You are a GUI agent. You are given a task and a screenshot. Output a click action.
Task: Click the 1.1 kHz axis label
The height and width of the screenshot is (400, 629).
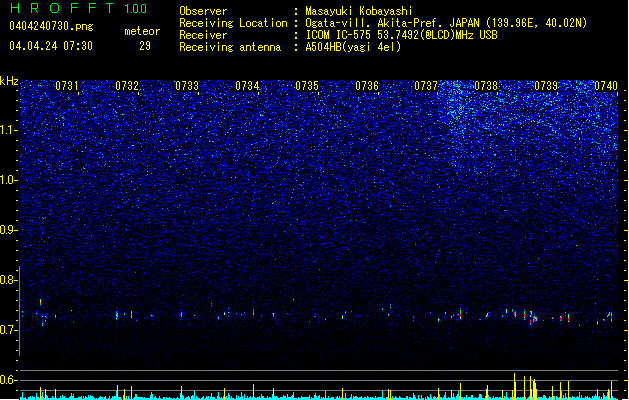point(9,130)
